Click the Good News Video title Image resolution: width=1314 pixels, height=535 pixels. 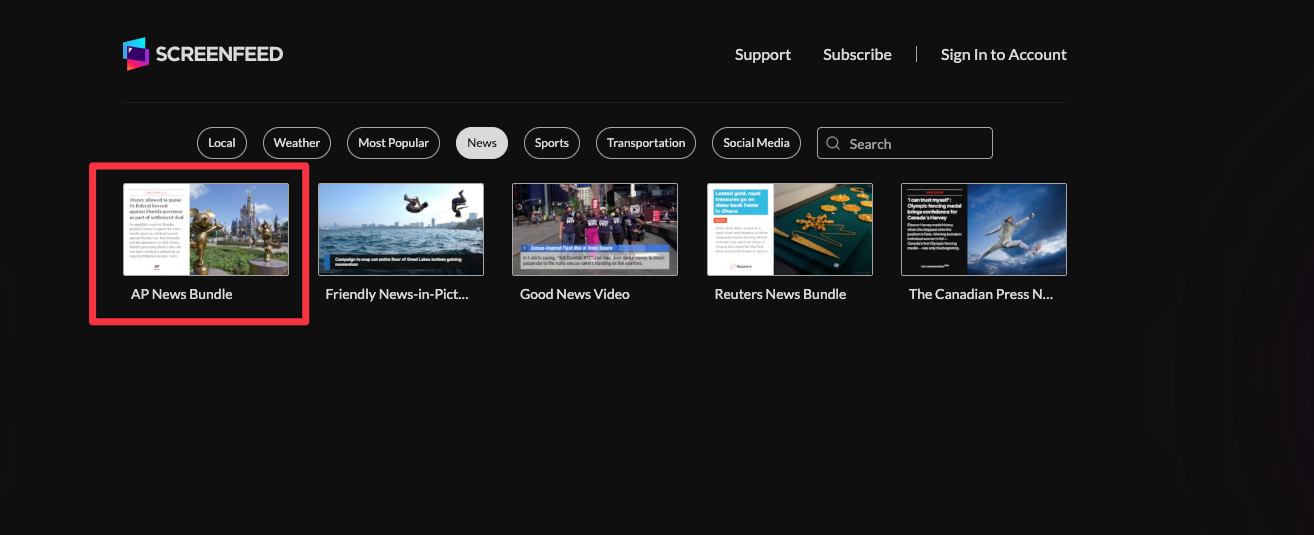[x=575, y=295]
